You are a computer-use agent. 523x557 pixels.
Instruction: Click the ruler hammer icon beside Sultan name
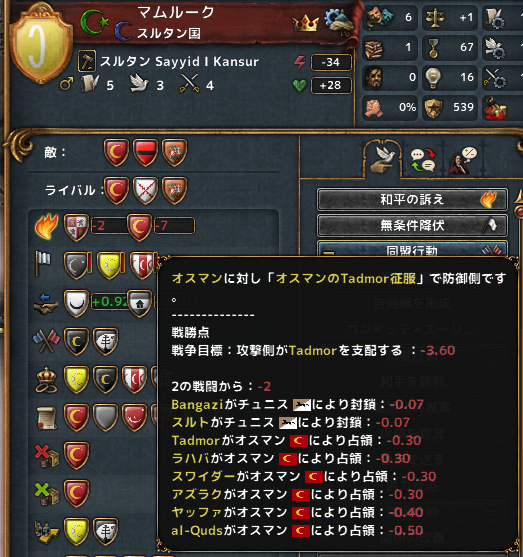(87, 61)
